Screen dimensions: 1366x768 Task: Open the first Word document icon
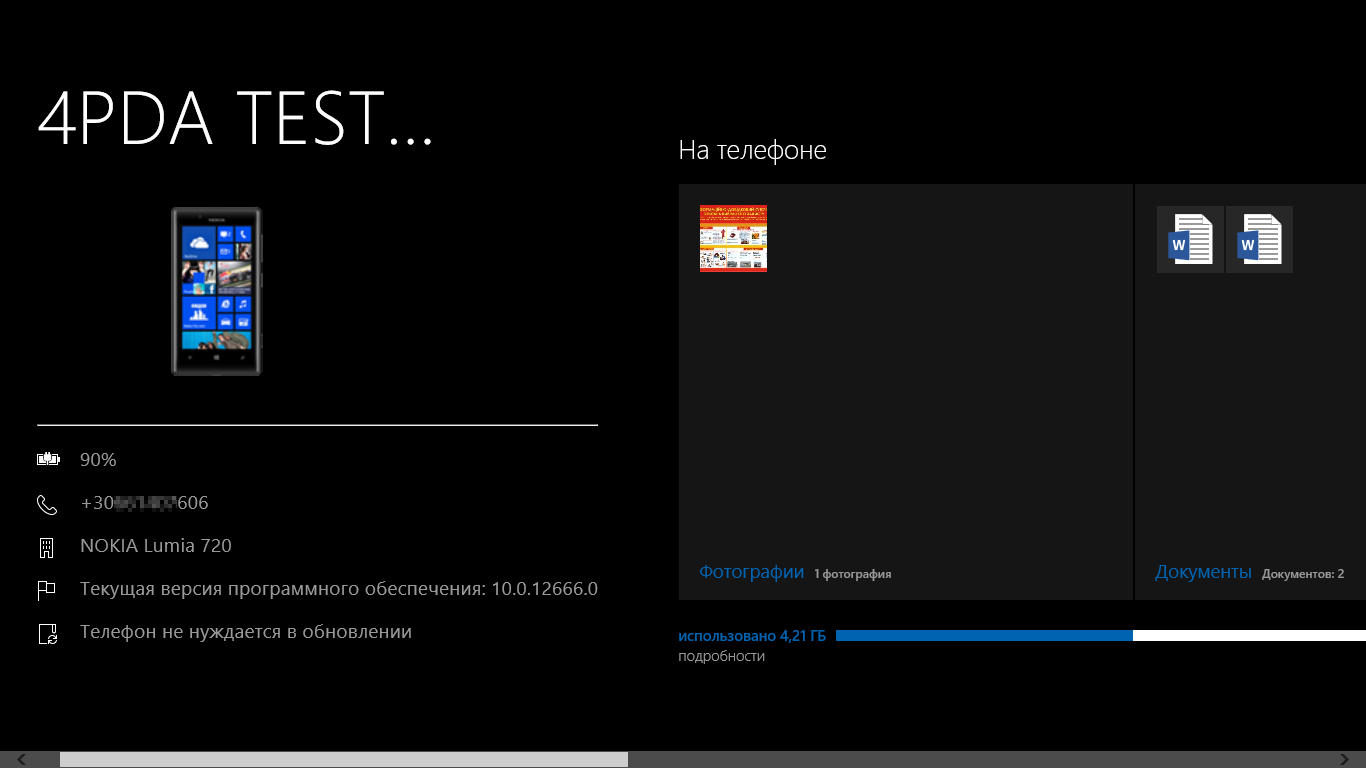point(1190,239)
